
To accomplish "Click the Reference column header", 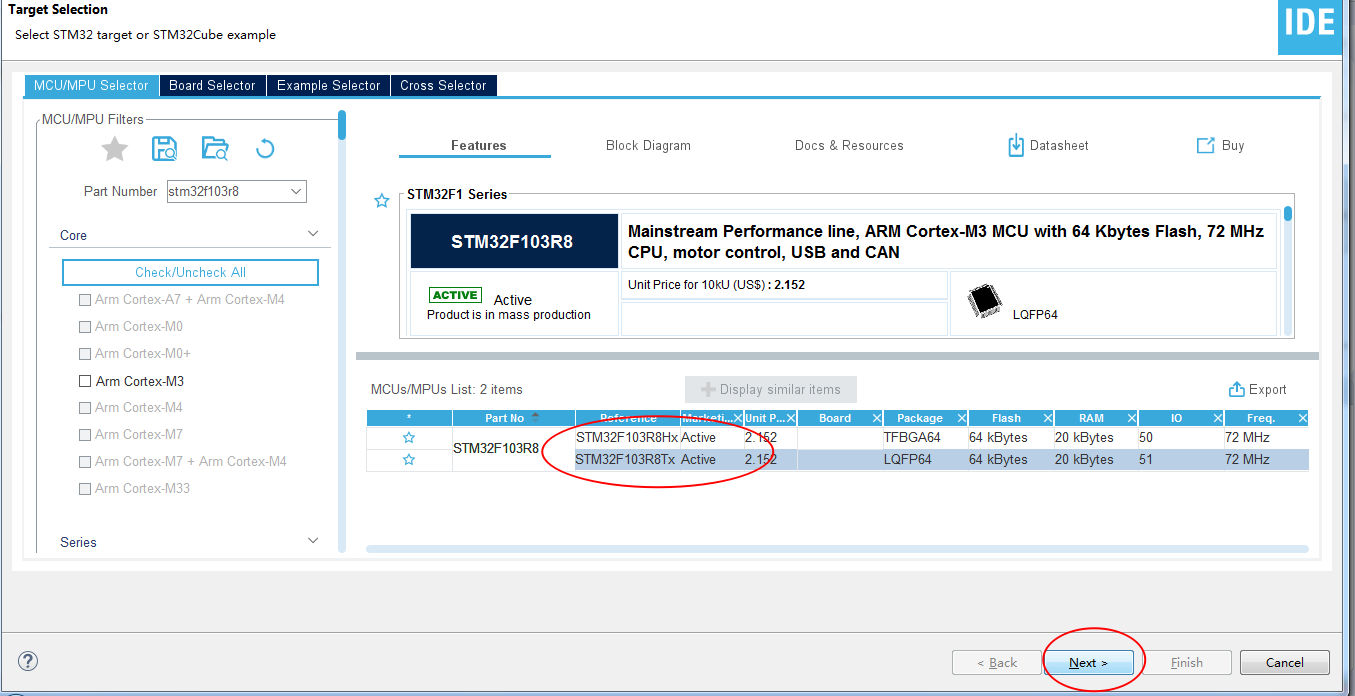I will (x=628, y=418).
